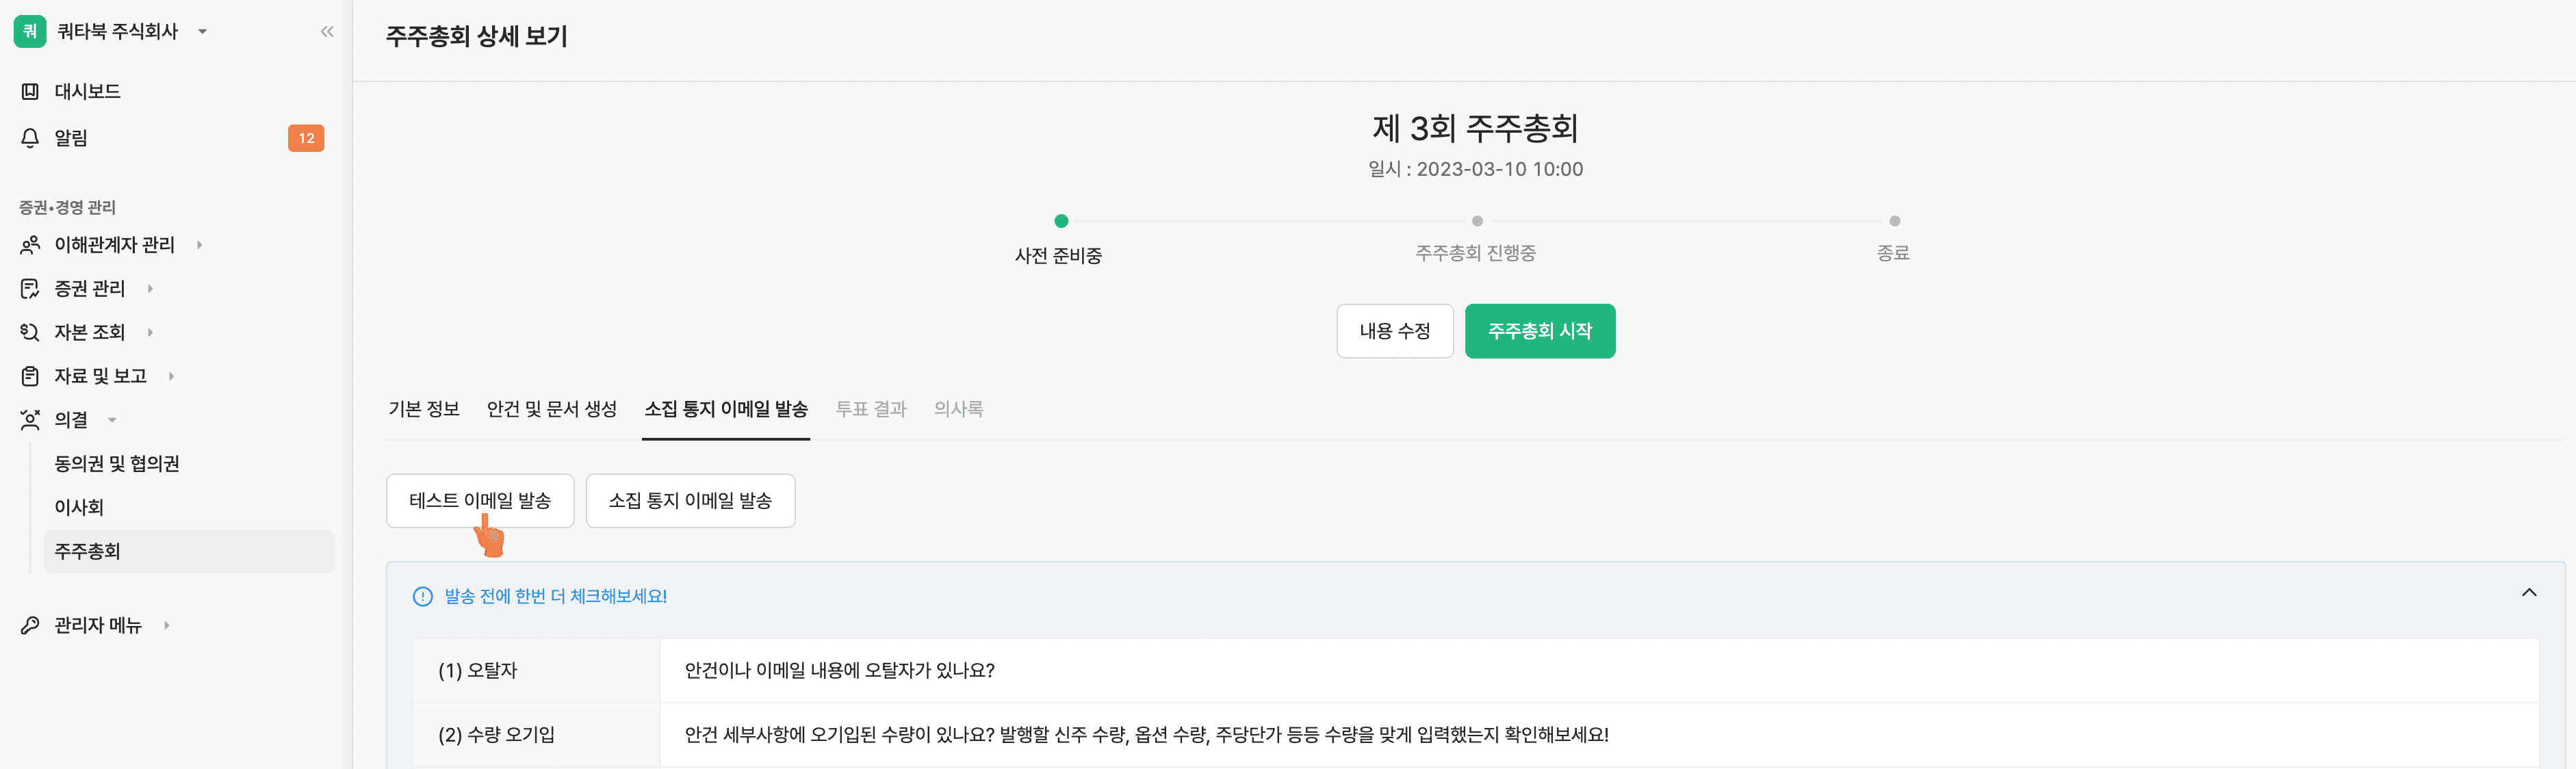This screenshot has height=769, width=2576.
Task: Click the green 쿼 company logo icon
Action: tap(30, 32)
